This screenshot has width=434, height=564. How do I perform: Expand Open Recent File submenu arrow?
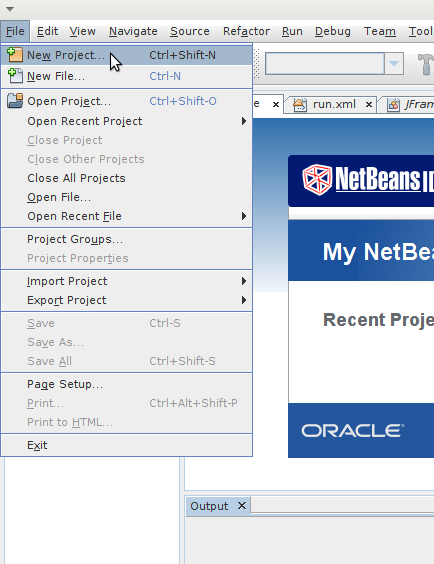click(x=244, y=216)
